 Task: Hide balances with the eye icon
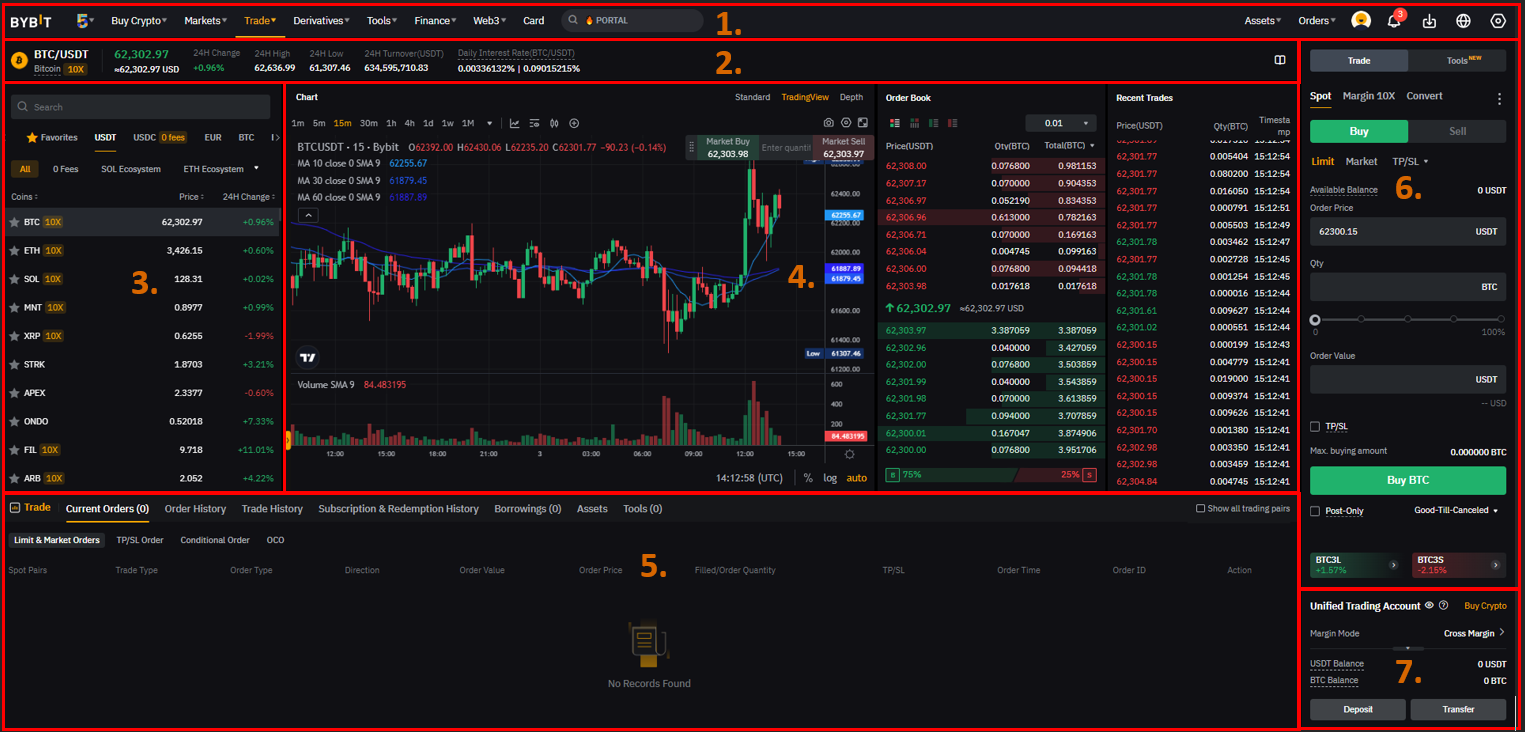tap(1429, 605)
